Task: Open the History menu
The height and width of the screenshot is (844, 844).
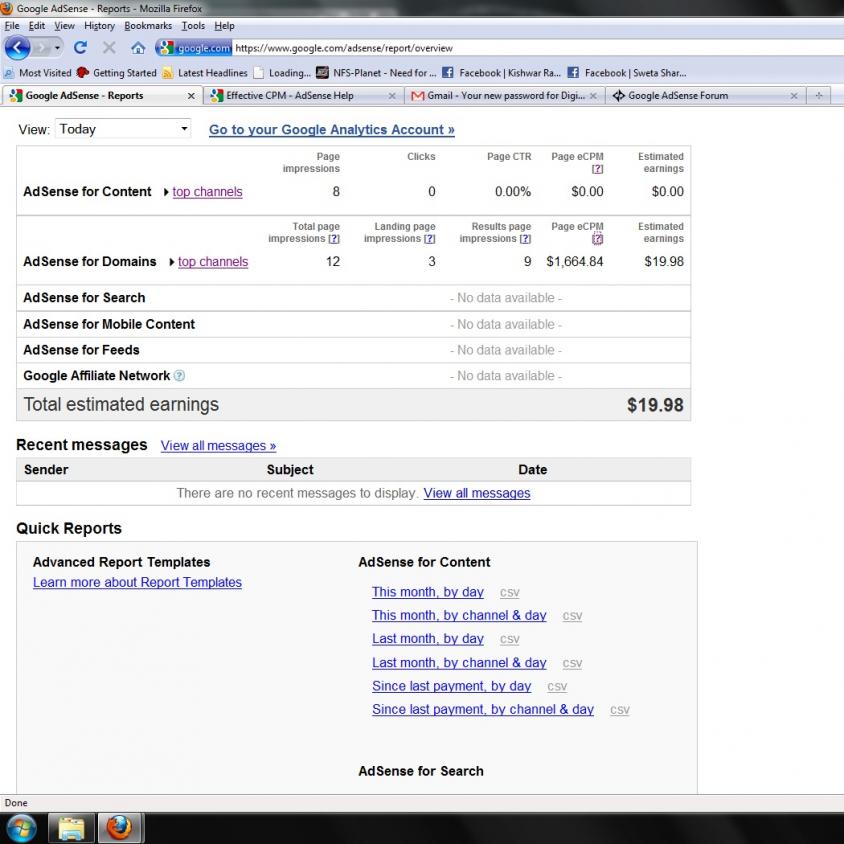Action: point(99,26)
